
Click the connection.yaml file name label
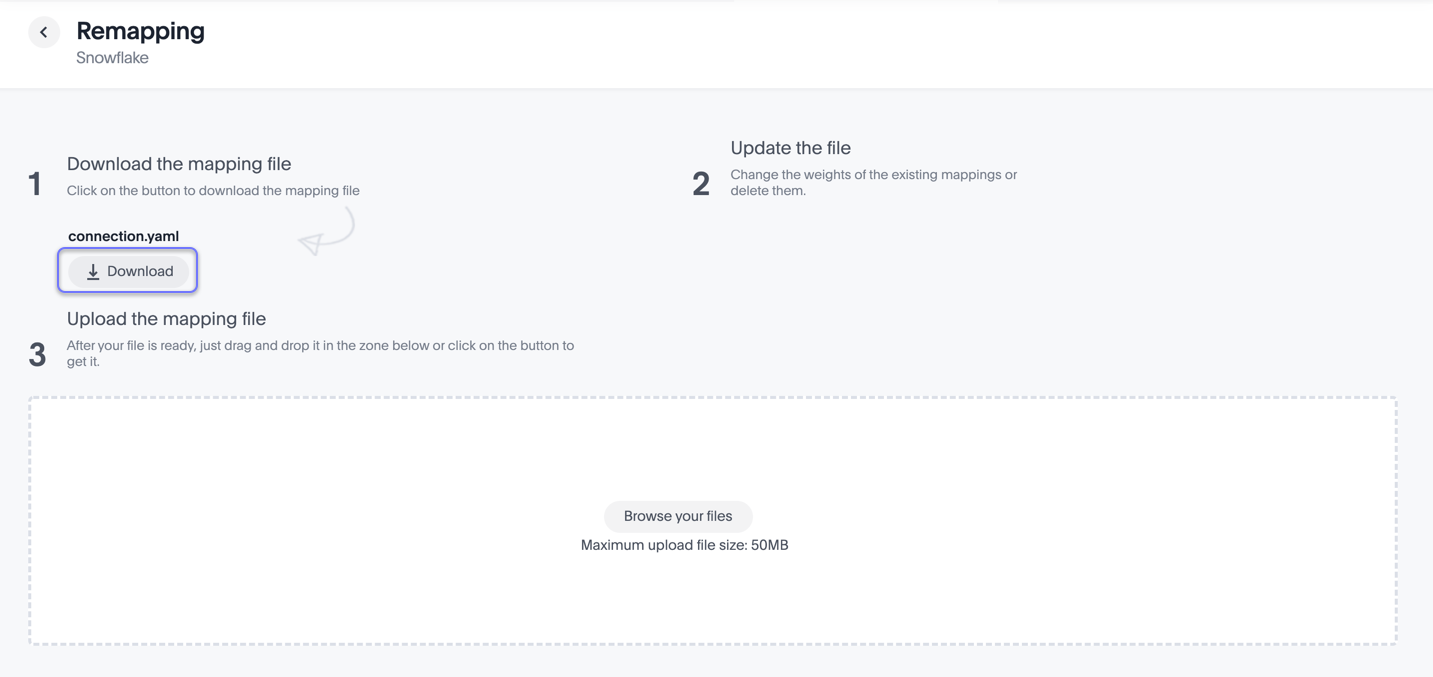[123, 236]
